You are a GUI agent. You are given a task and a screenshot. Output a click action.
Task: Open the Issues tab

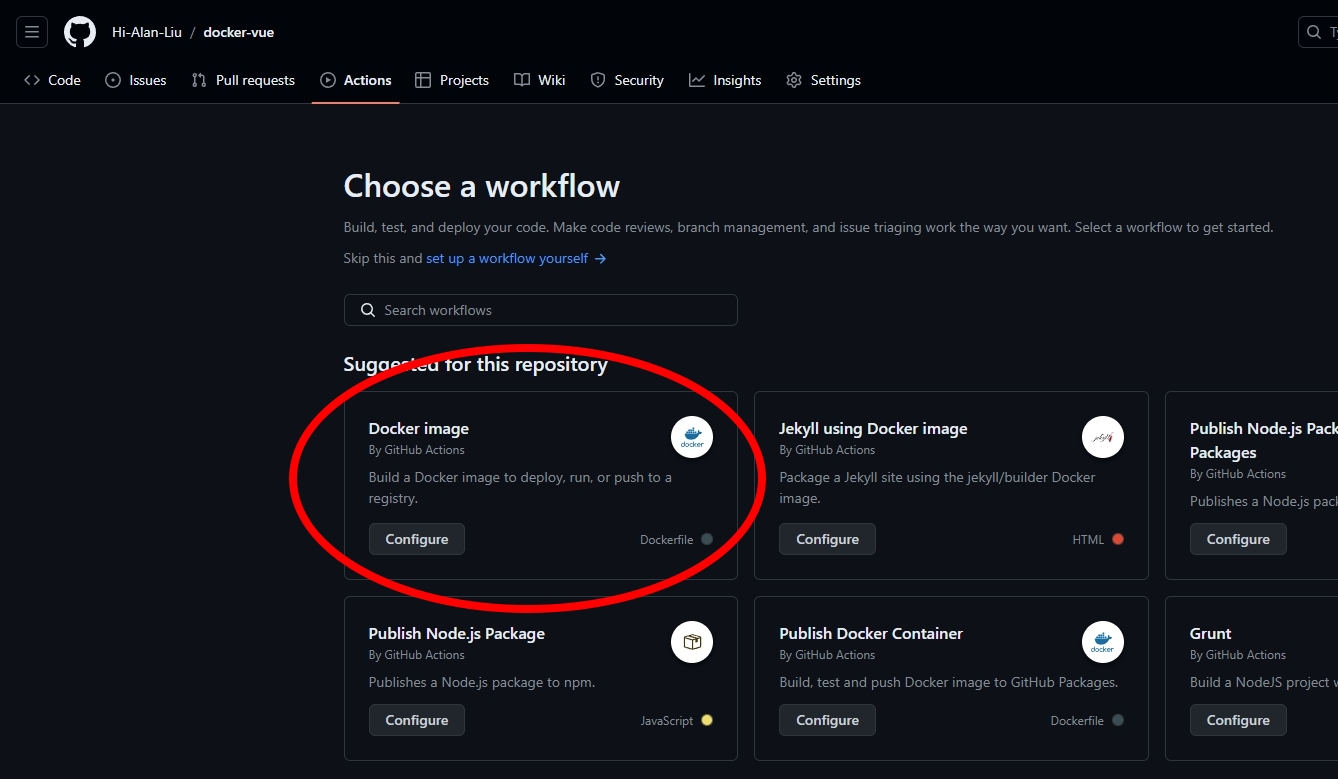pyautogui.click(x=136, y=80)
